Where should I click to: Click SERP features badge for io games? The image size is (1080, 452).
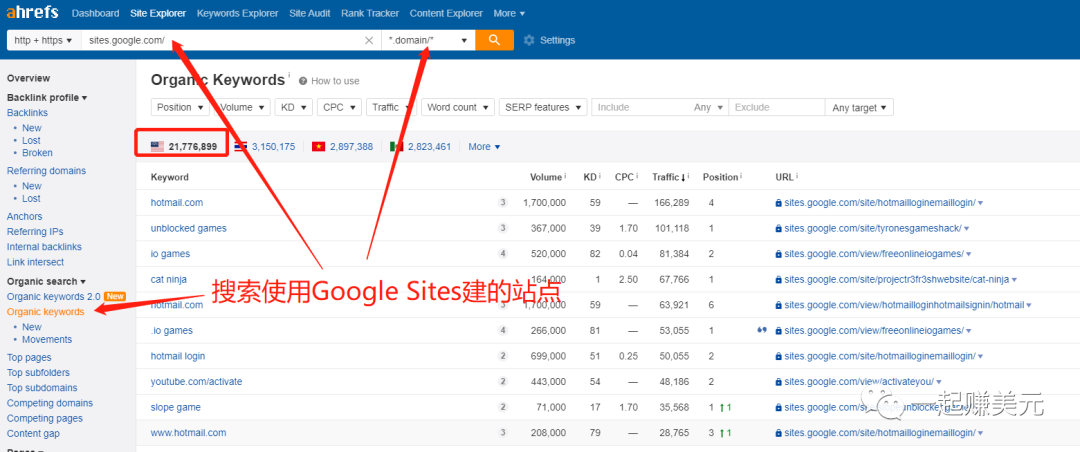coord(503,254)
